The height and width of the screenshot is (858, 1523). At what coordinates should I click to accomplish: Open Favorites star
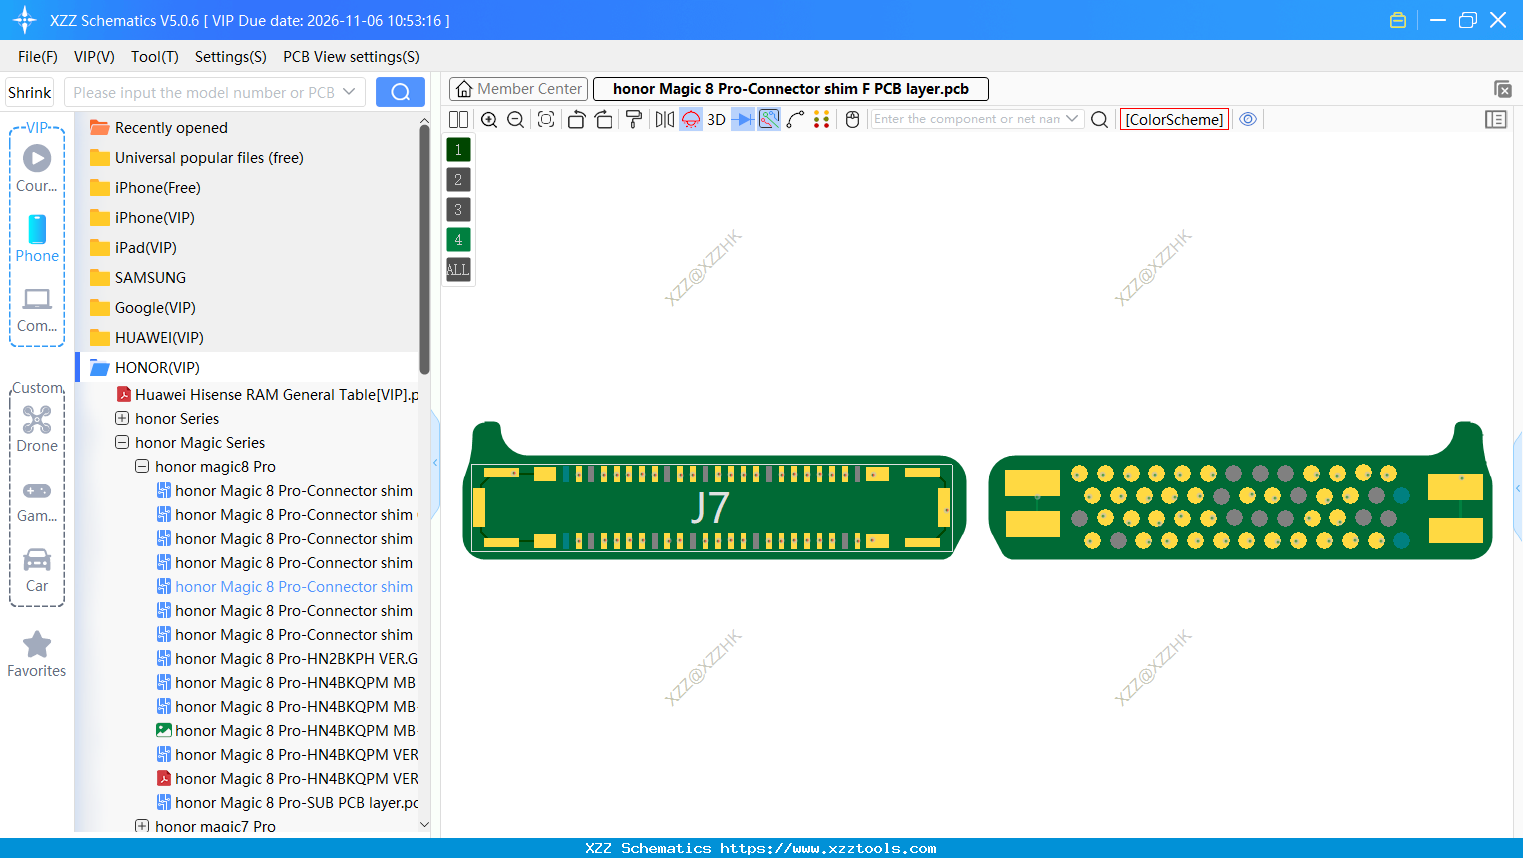[37, 655]
